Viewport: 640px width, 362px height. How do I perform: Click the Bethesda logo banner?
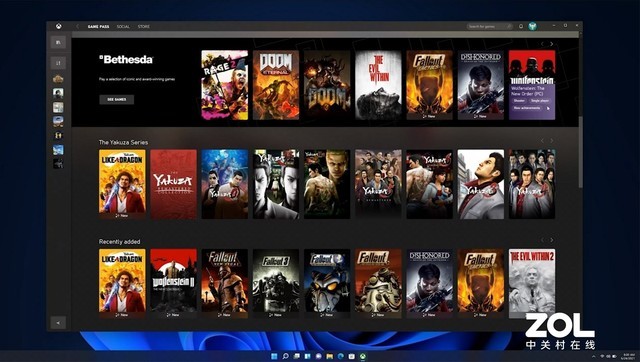(x=126, y=60)
